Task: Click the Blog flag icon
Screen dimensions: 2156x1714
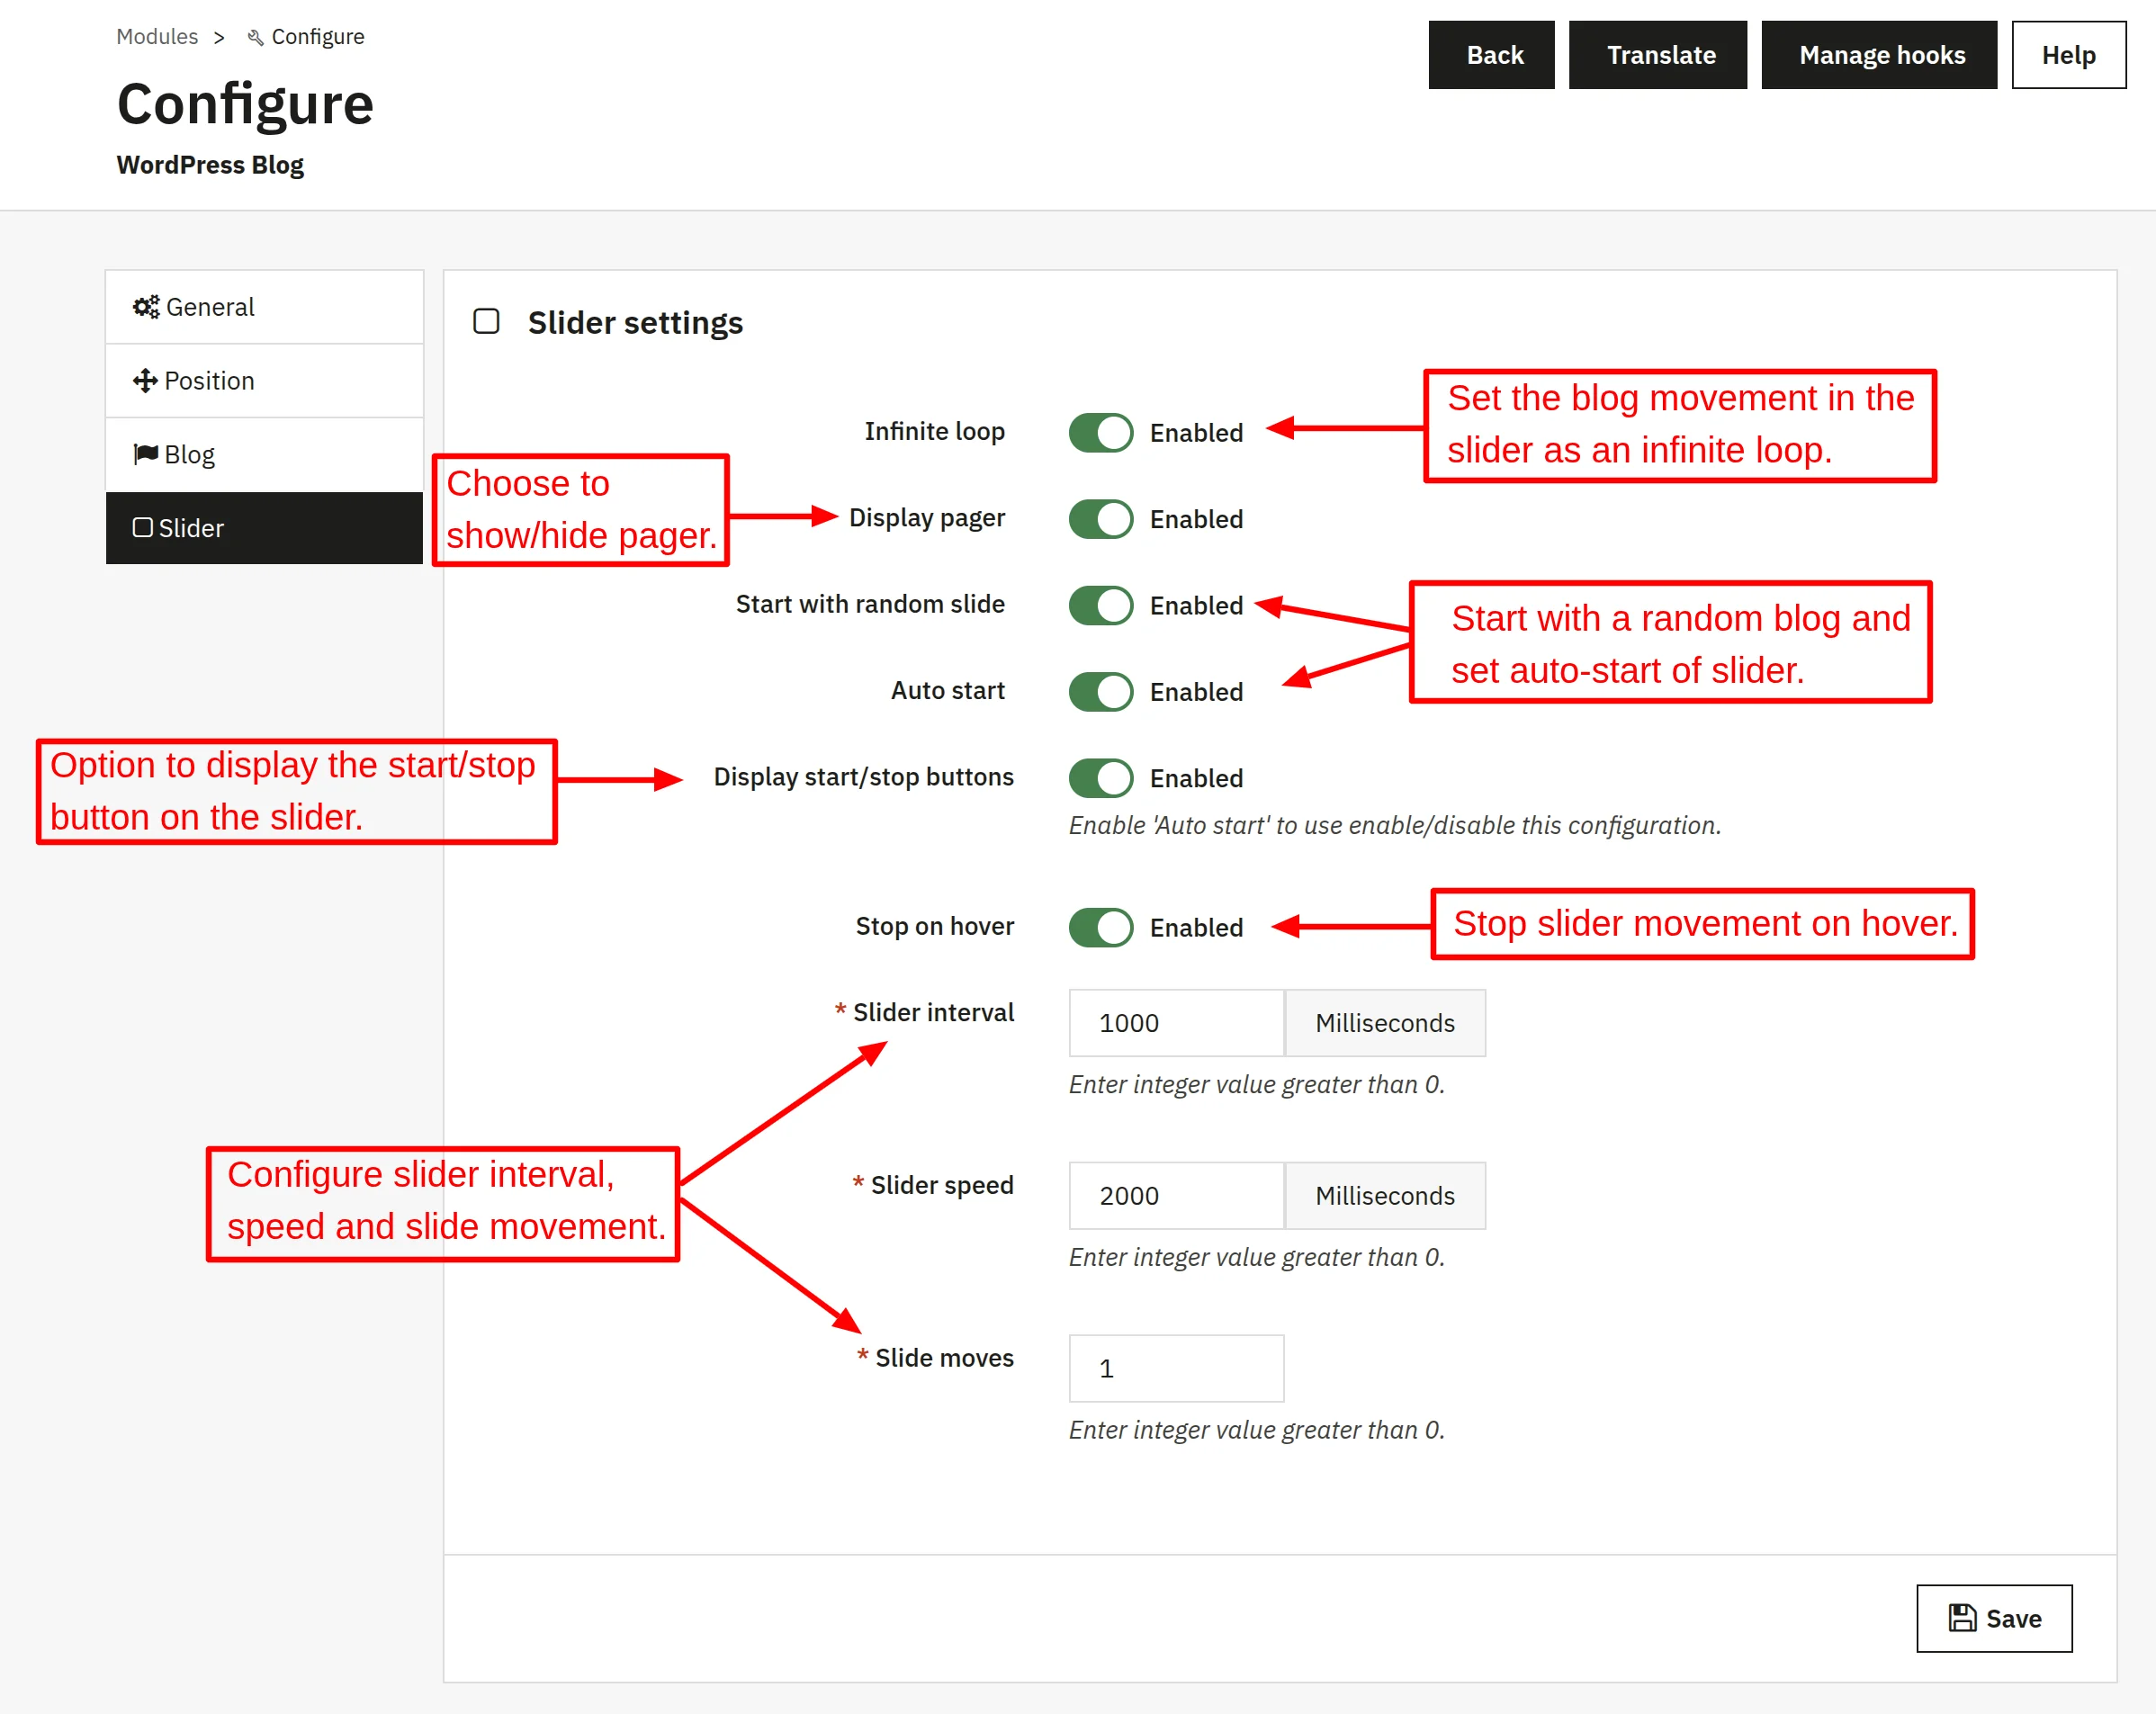Action: [146, 454]
